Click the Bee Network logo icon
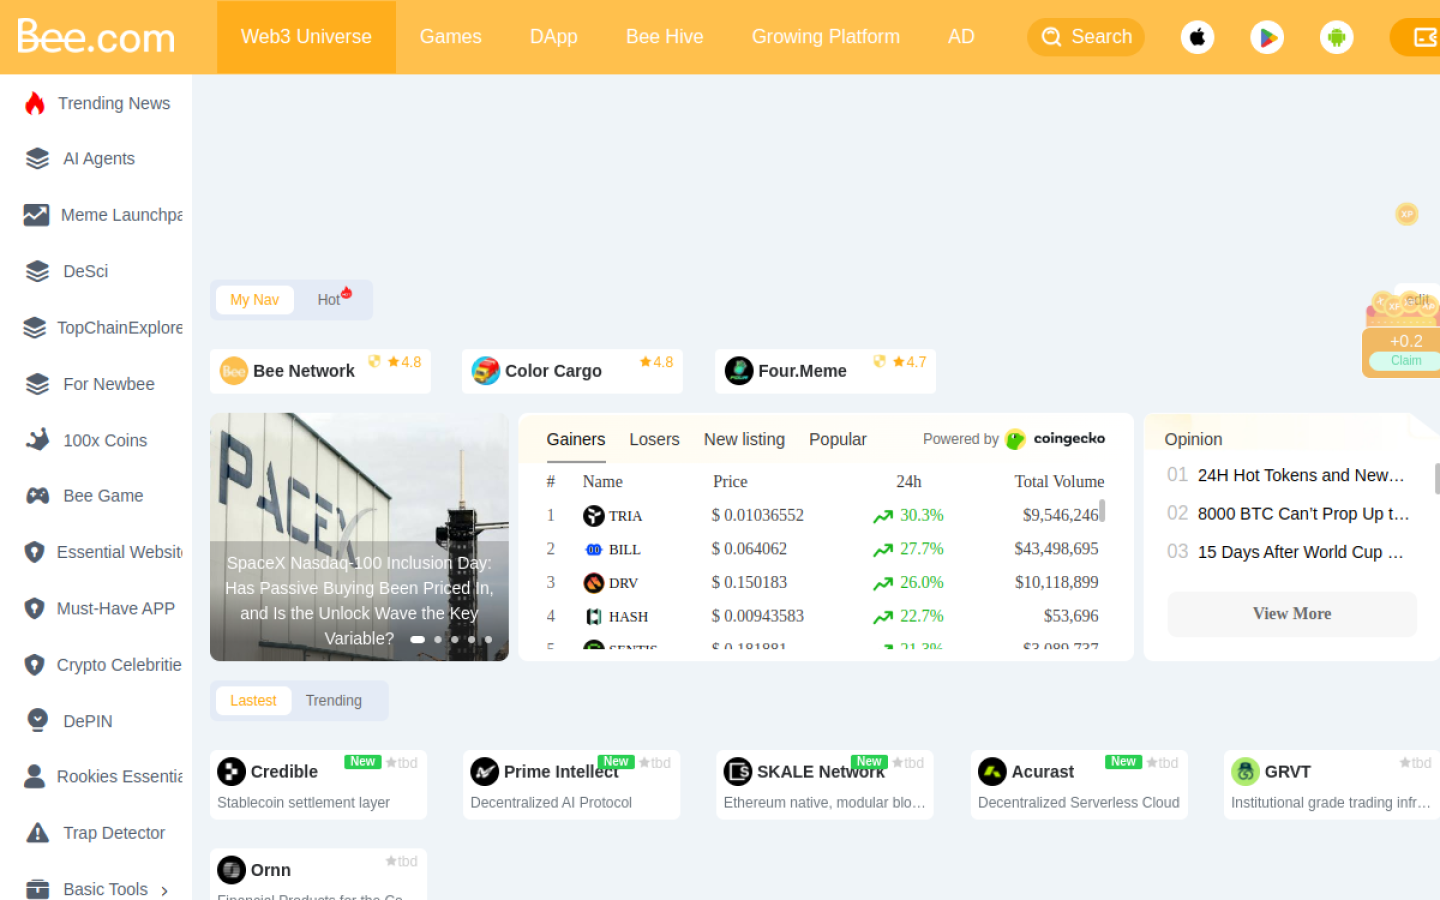Image resolution: width=1440 pixels, height=900 pixels. [233, 371]
